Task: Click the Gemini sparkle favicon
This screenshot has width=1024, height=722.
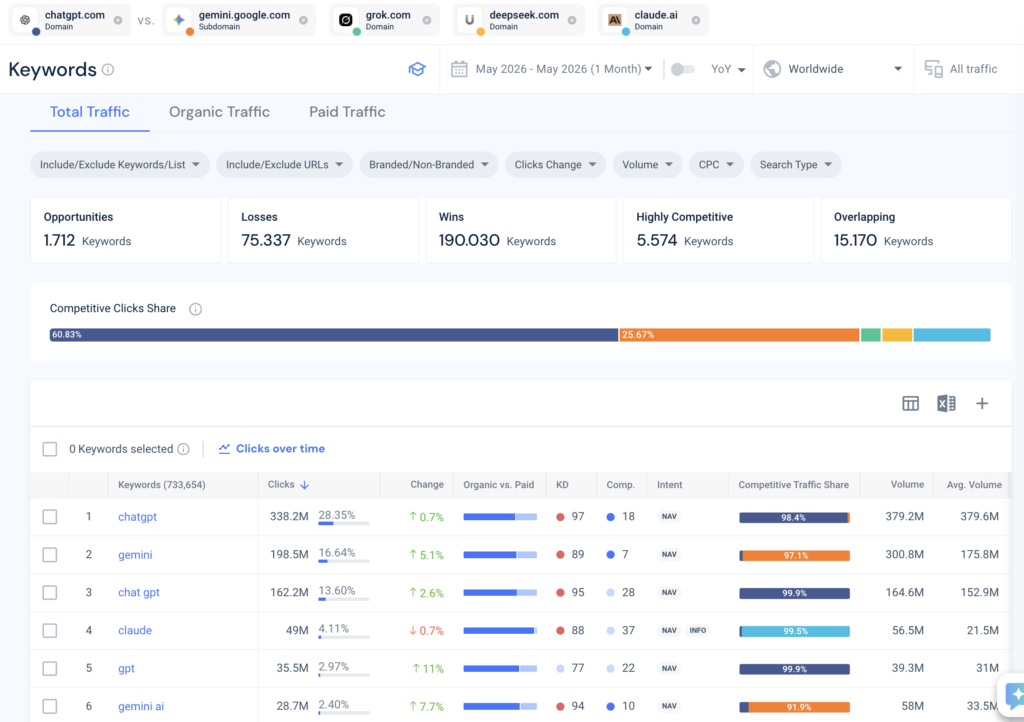Action: [179, 20]
